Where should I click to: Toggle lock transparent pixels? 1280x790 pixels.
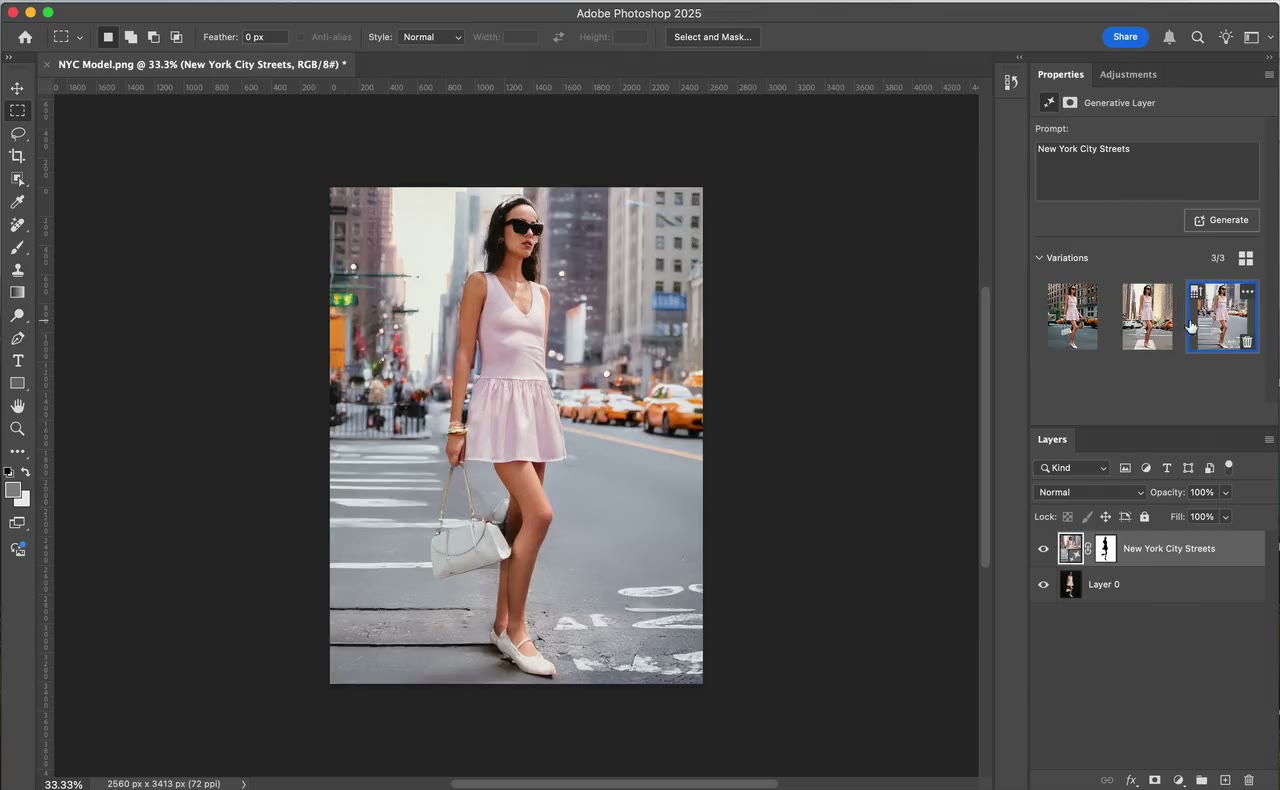click(1067, 517)
